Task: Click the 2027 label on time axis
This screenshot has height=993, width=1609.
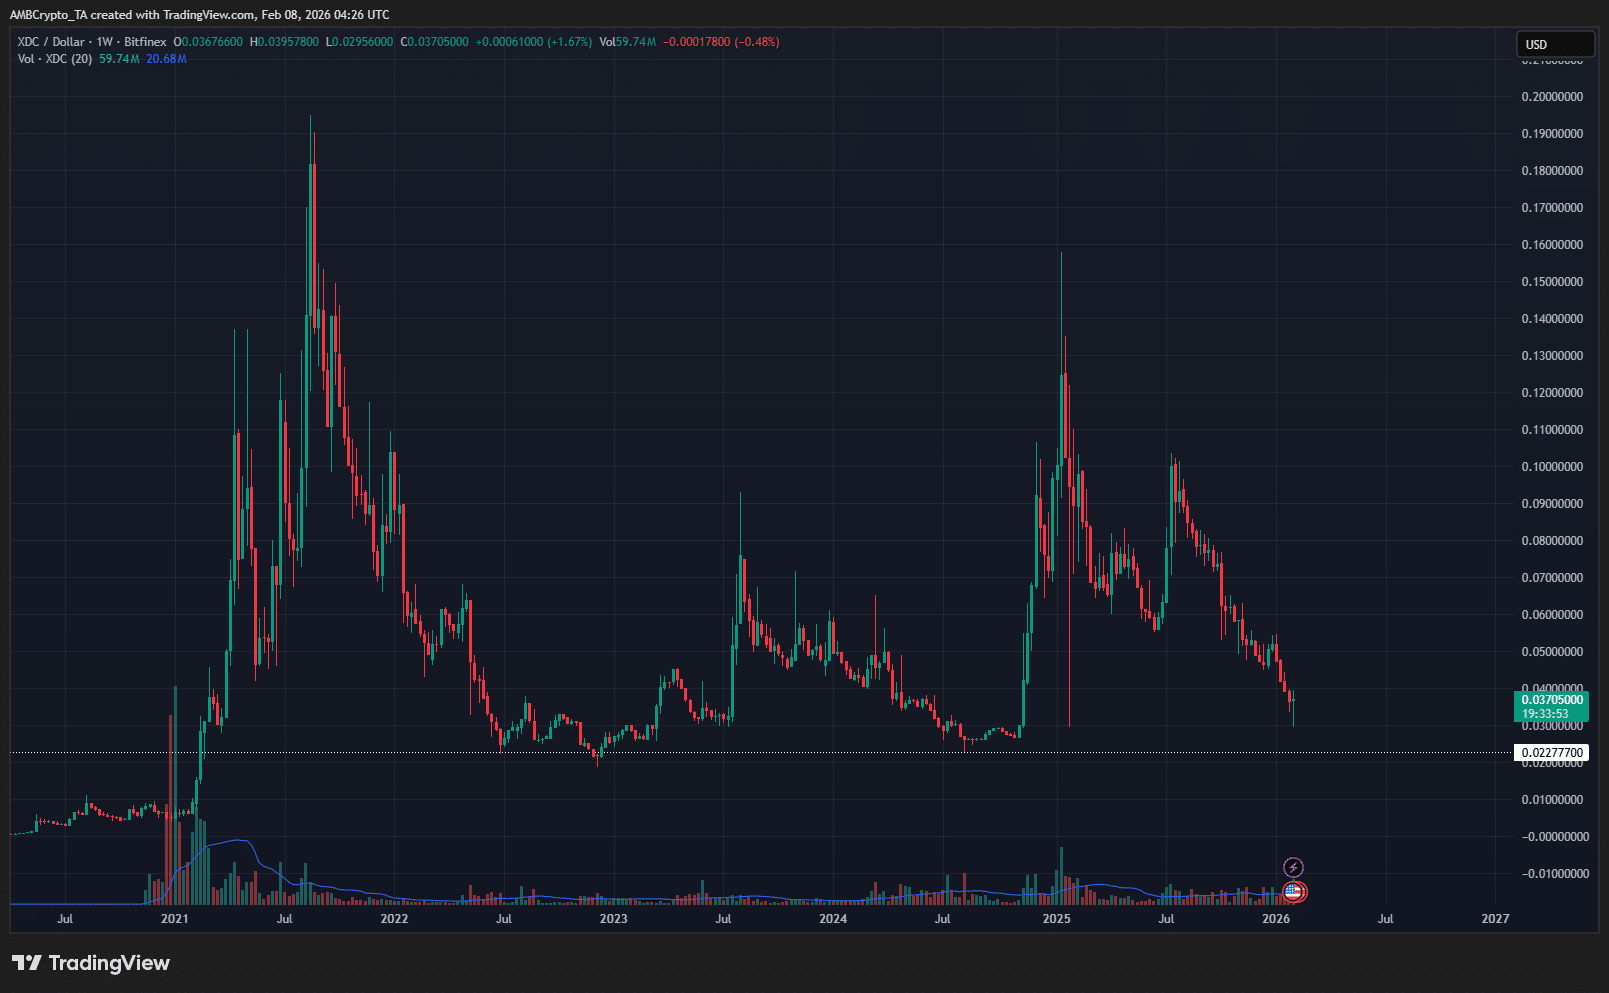Action: point(1495,918)
